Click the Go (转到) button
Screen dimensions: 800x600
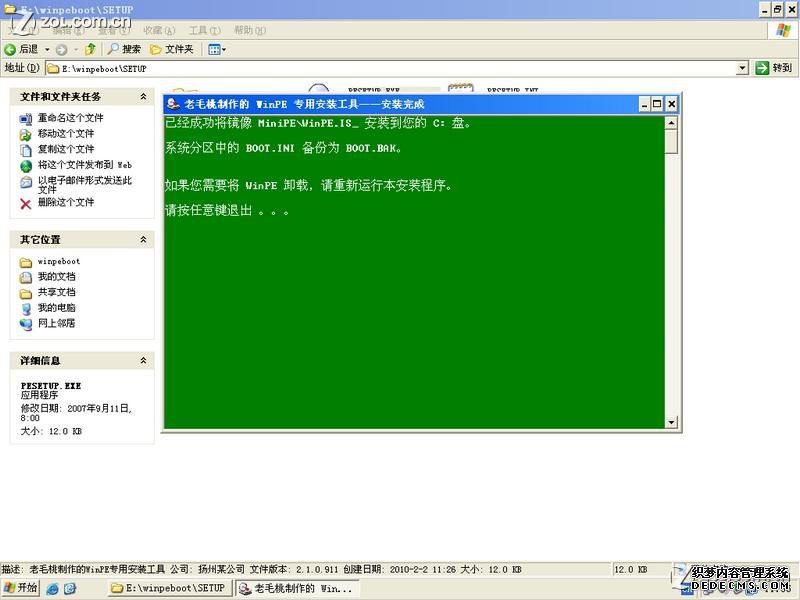(773, 68)
